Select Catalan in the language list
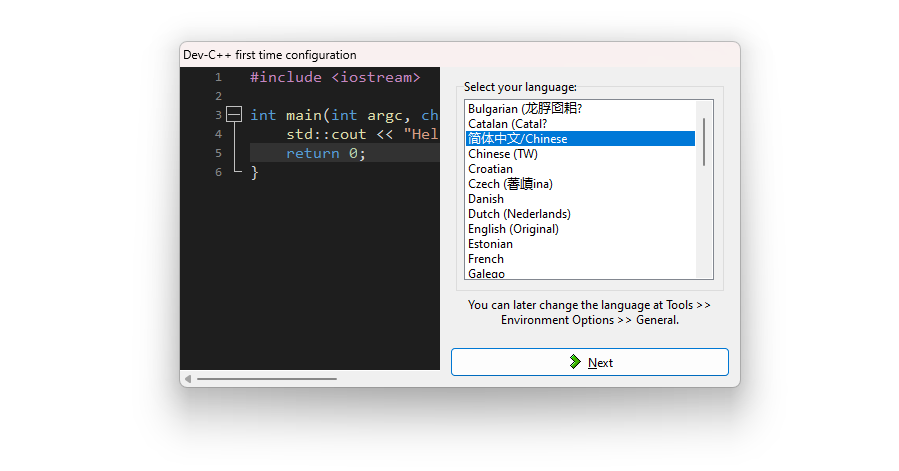Screen dimensions: 899x471 point(580,124)
